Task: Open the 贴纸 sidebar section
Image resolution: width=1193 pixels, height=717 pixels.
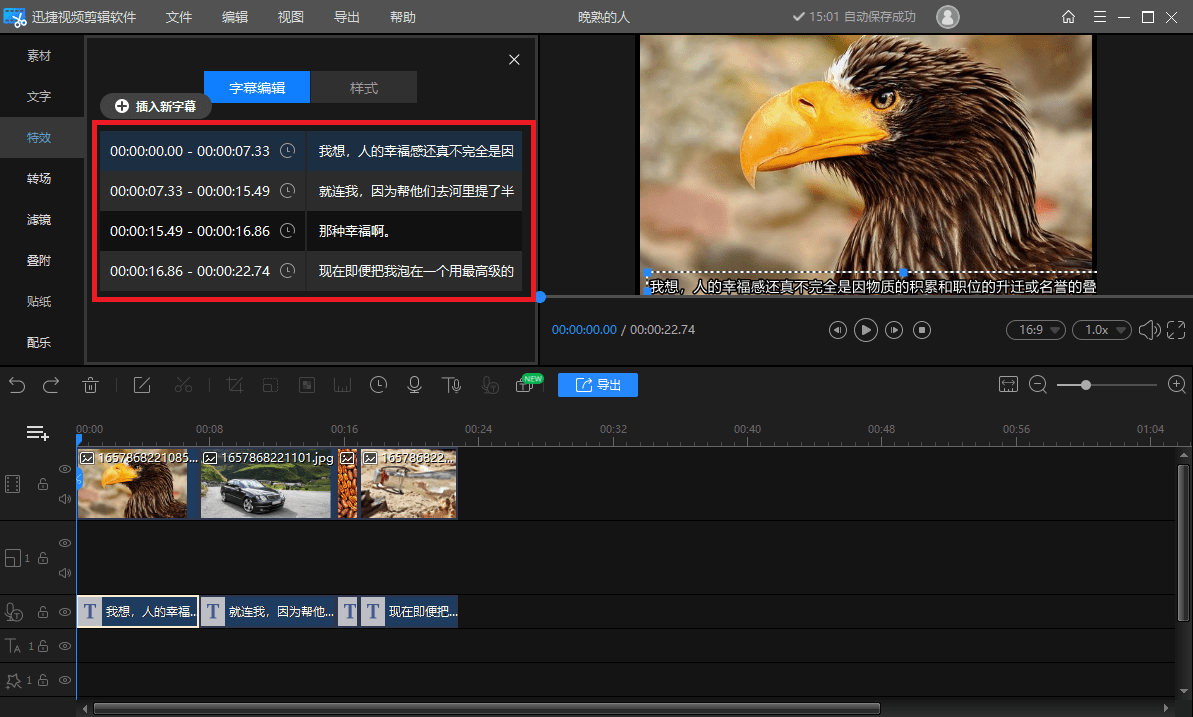Action: point(39,301)
